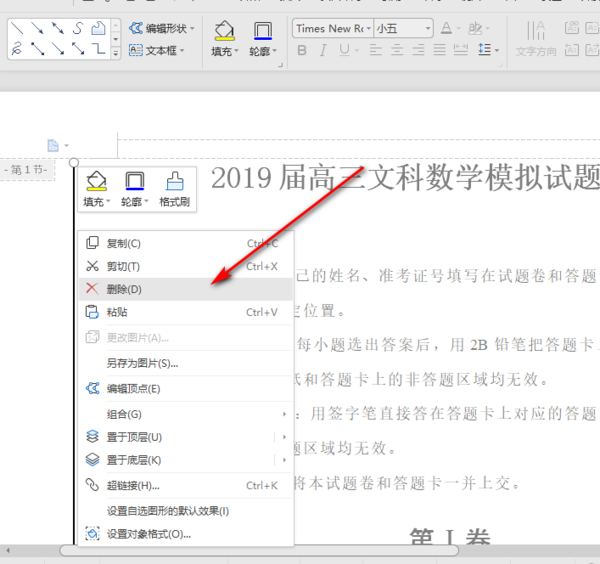Open the font size 小五 dropdown
The image size is (600, 564).
click(x=428, y=28)
